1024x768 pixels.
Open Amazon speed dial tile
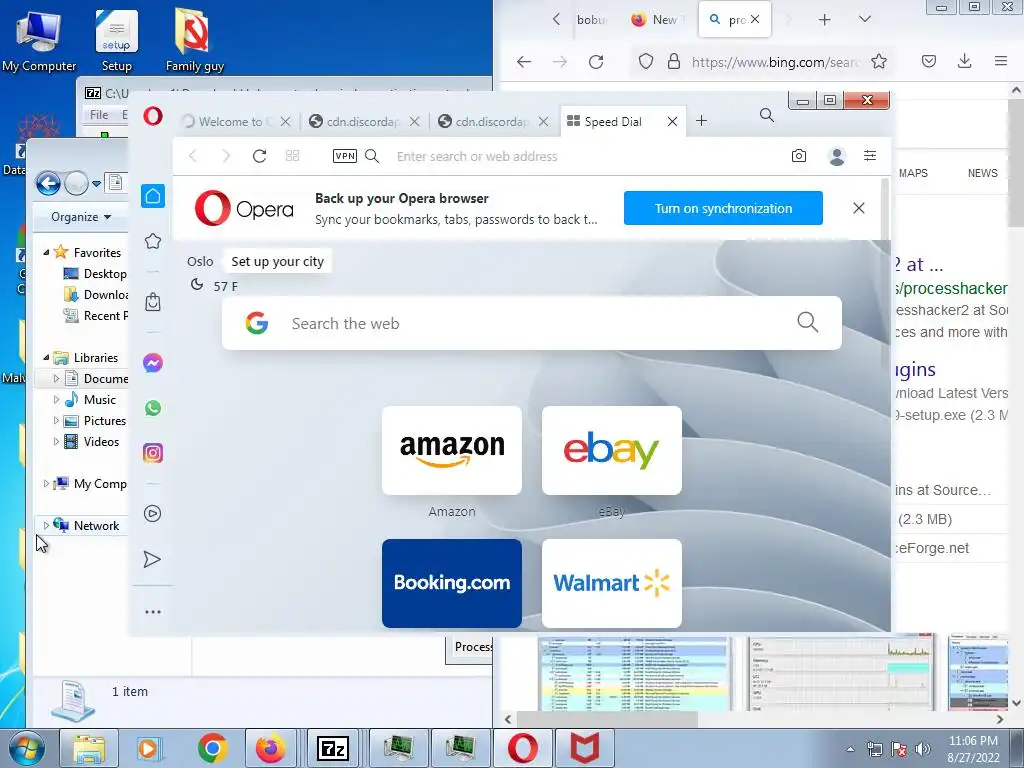coord(452,451)
